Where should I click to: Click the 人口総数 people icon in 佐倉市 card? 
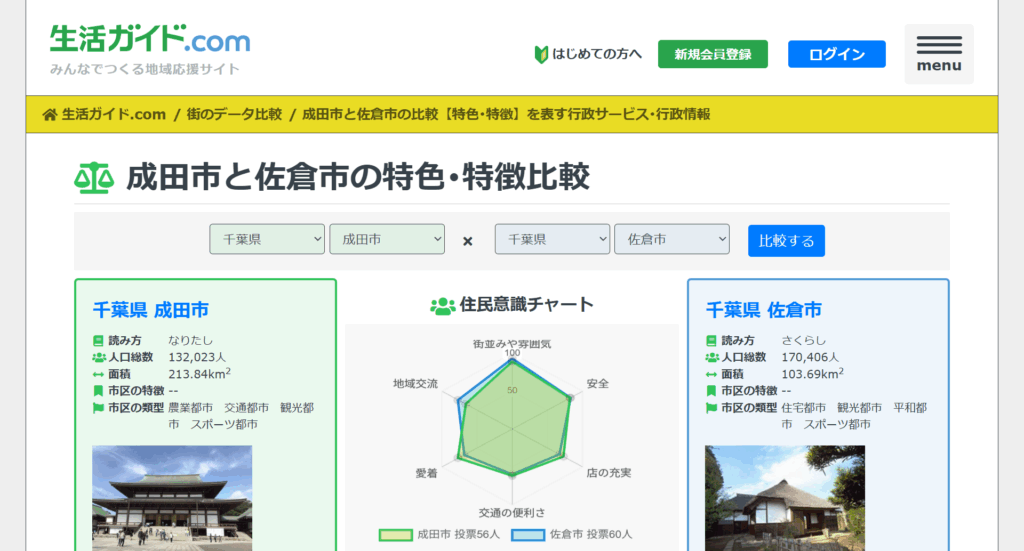click(x=712, y=358)
